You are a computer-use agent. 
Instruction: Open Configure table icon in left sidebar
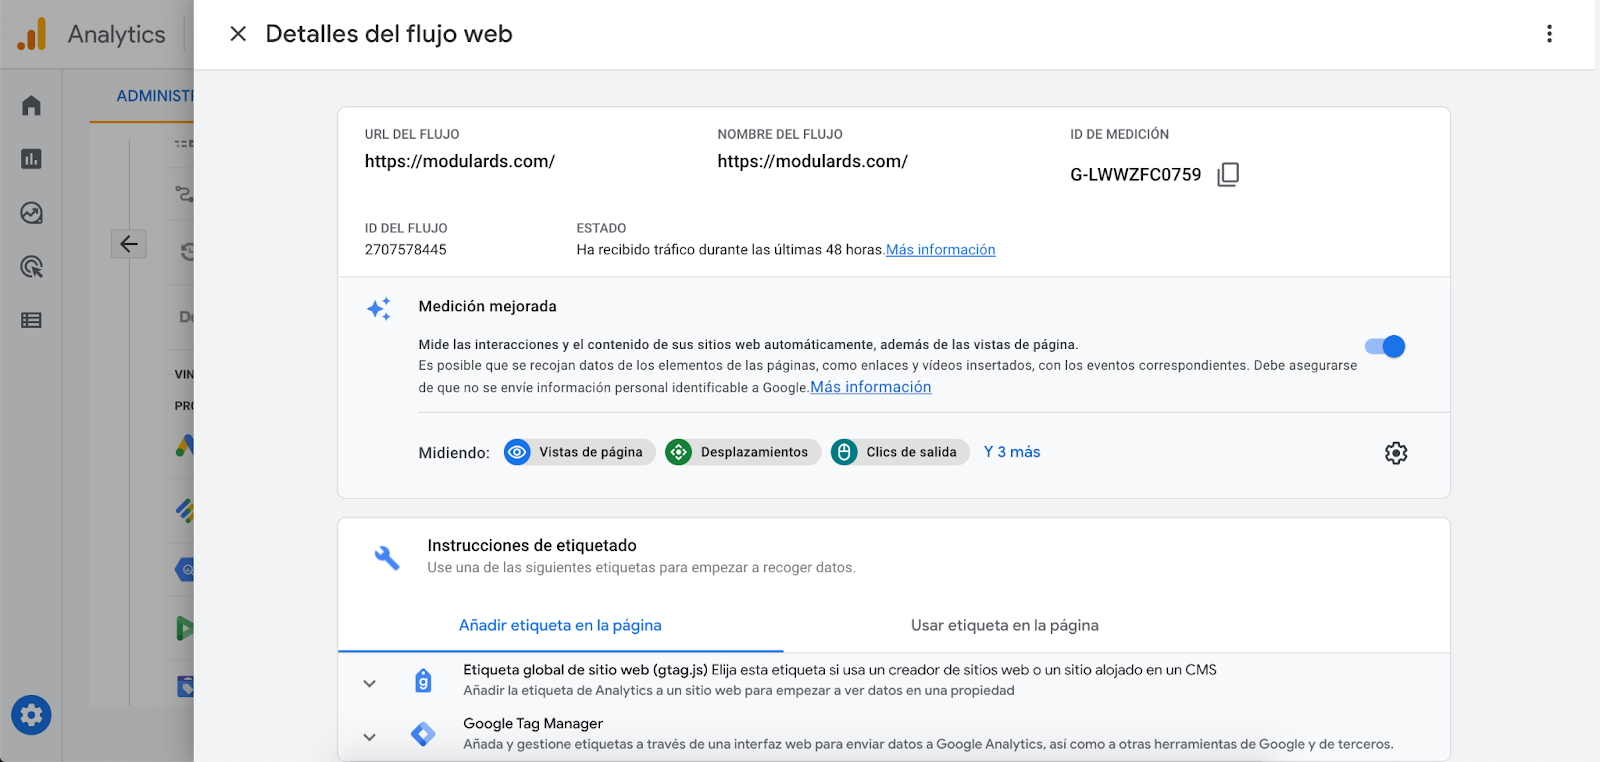point(31,320)
